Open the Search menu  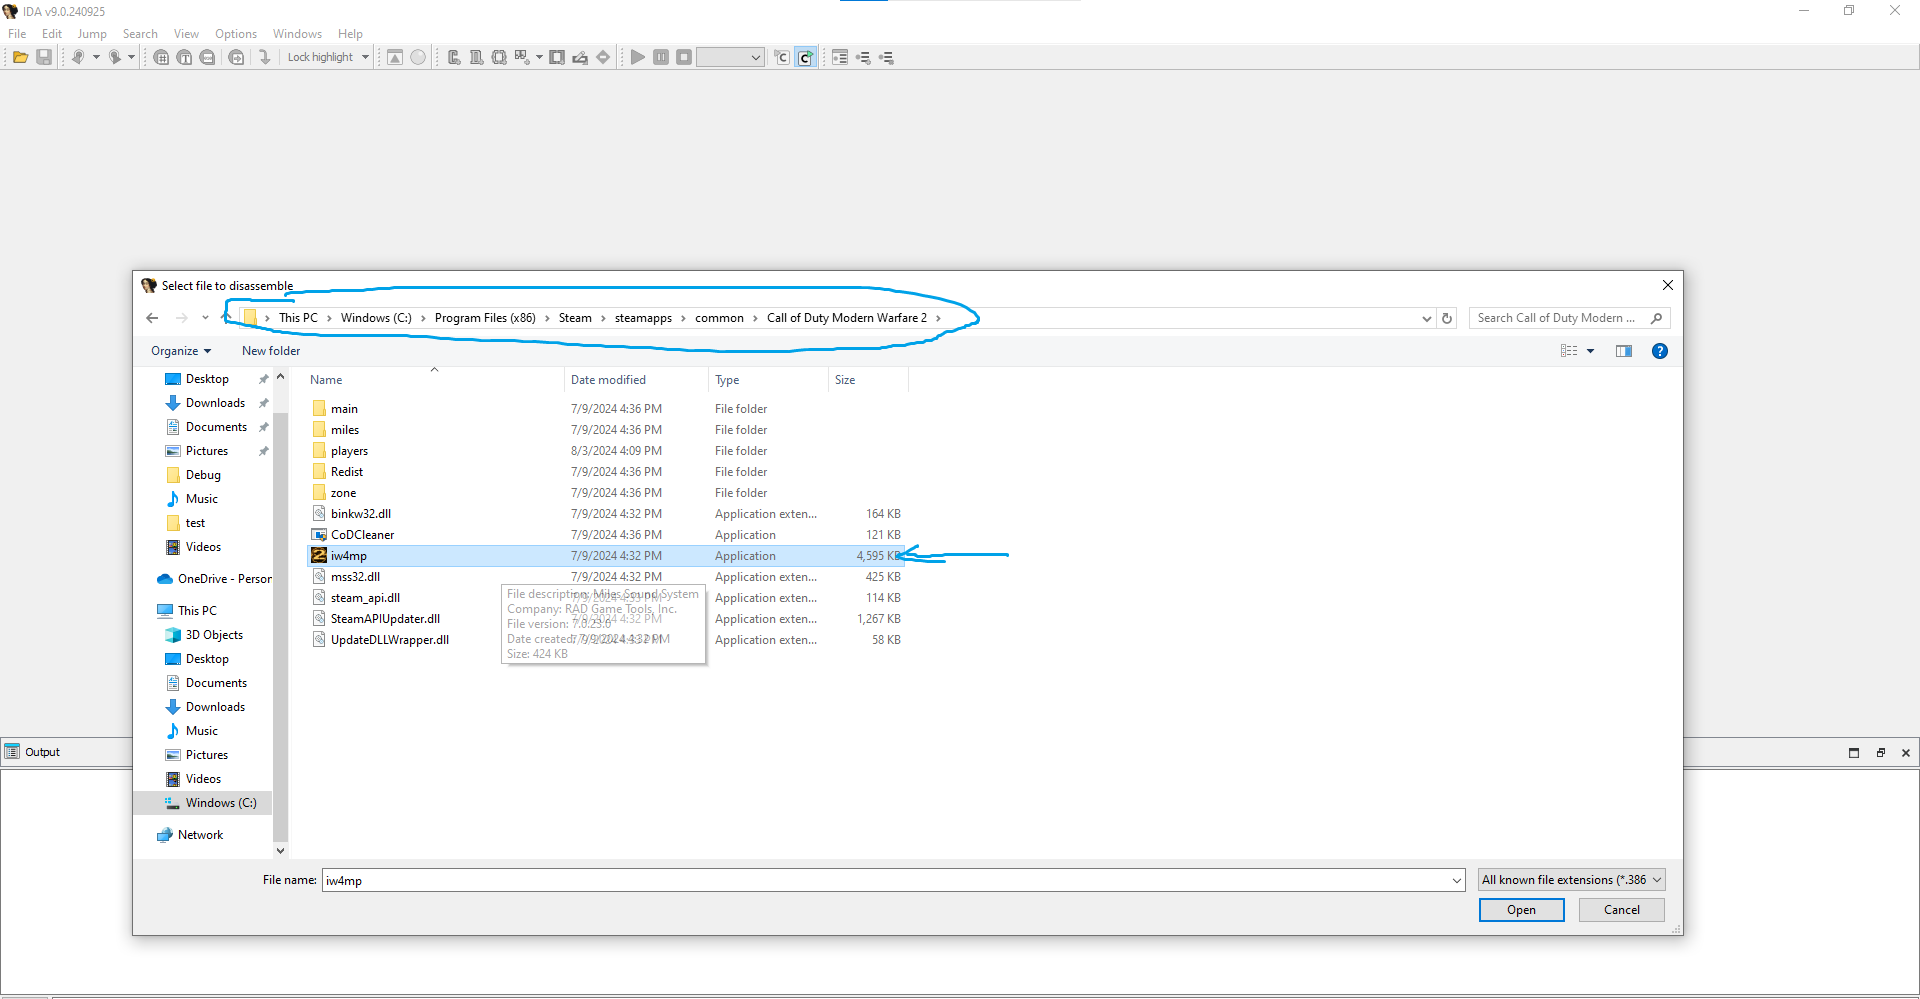[140, 33]
